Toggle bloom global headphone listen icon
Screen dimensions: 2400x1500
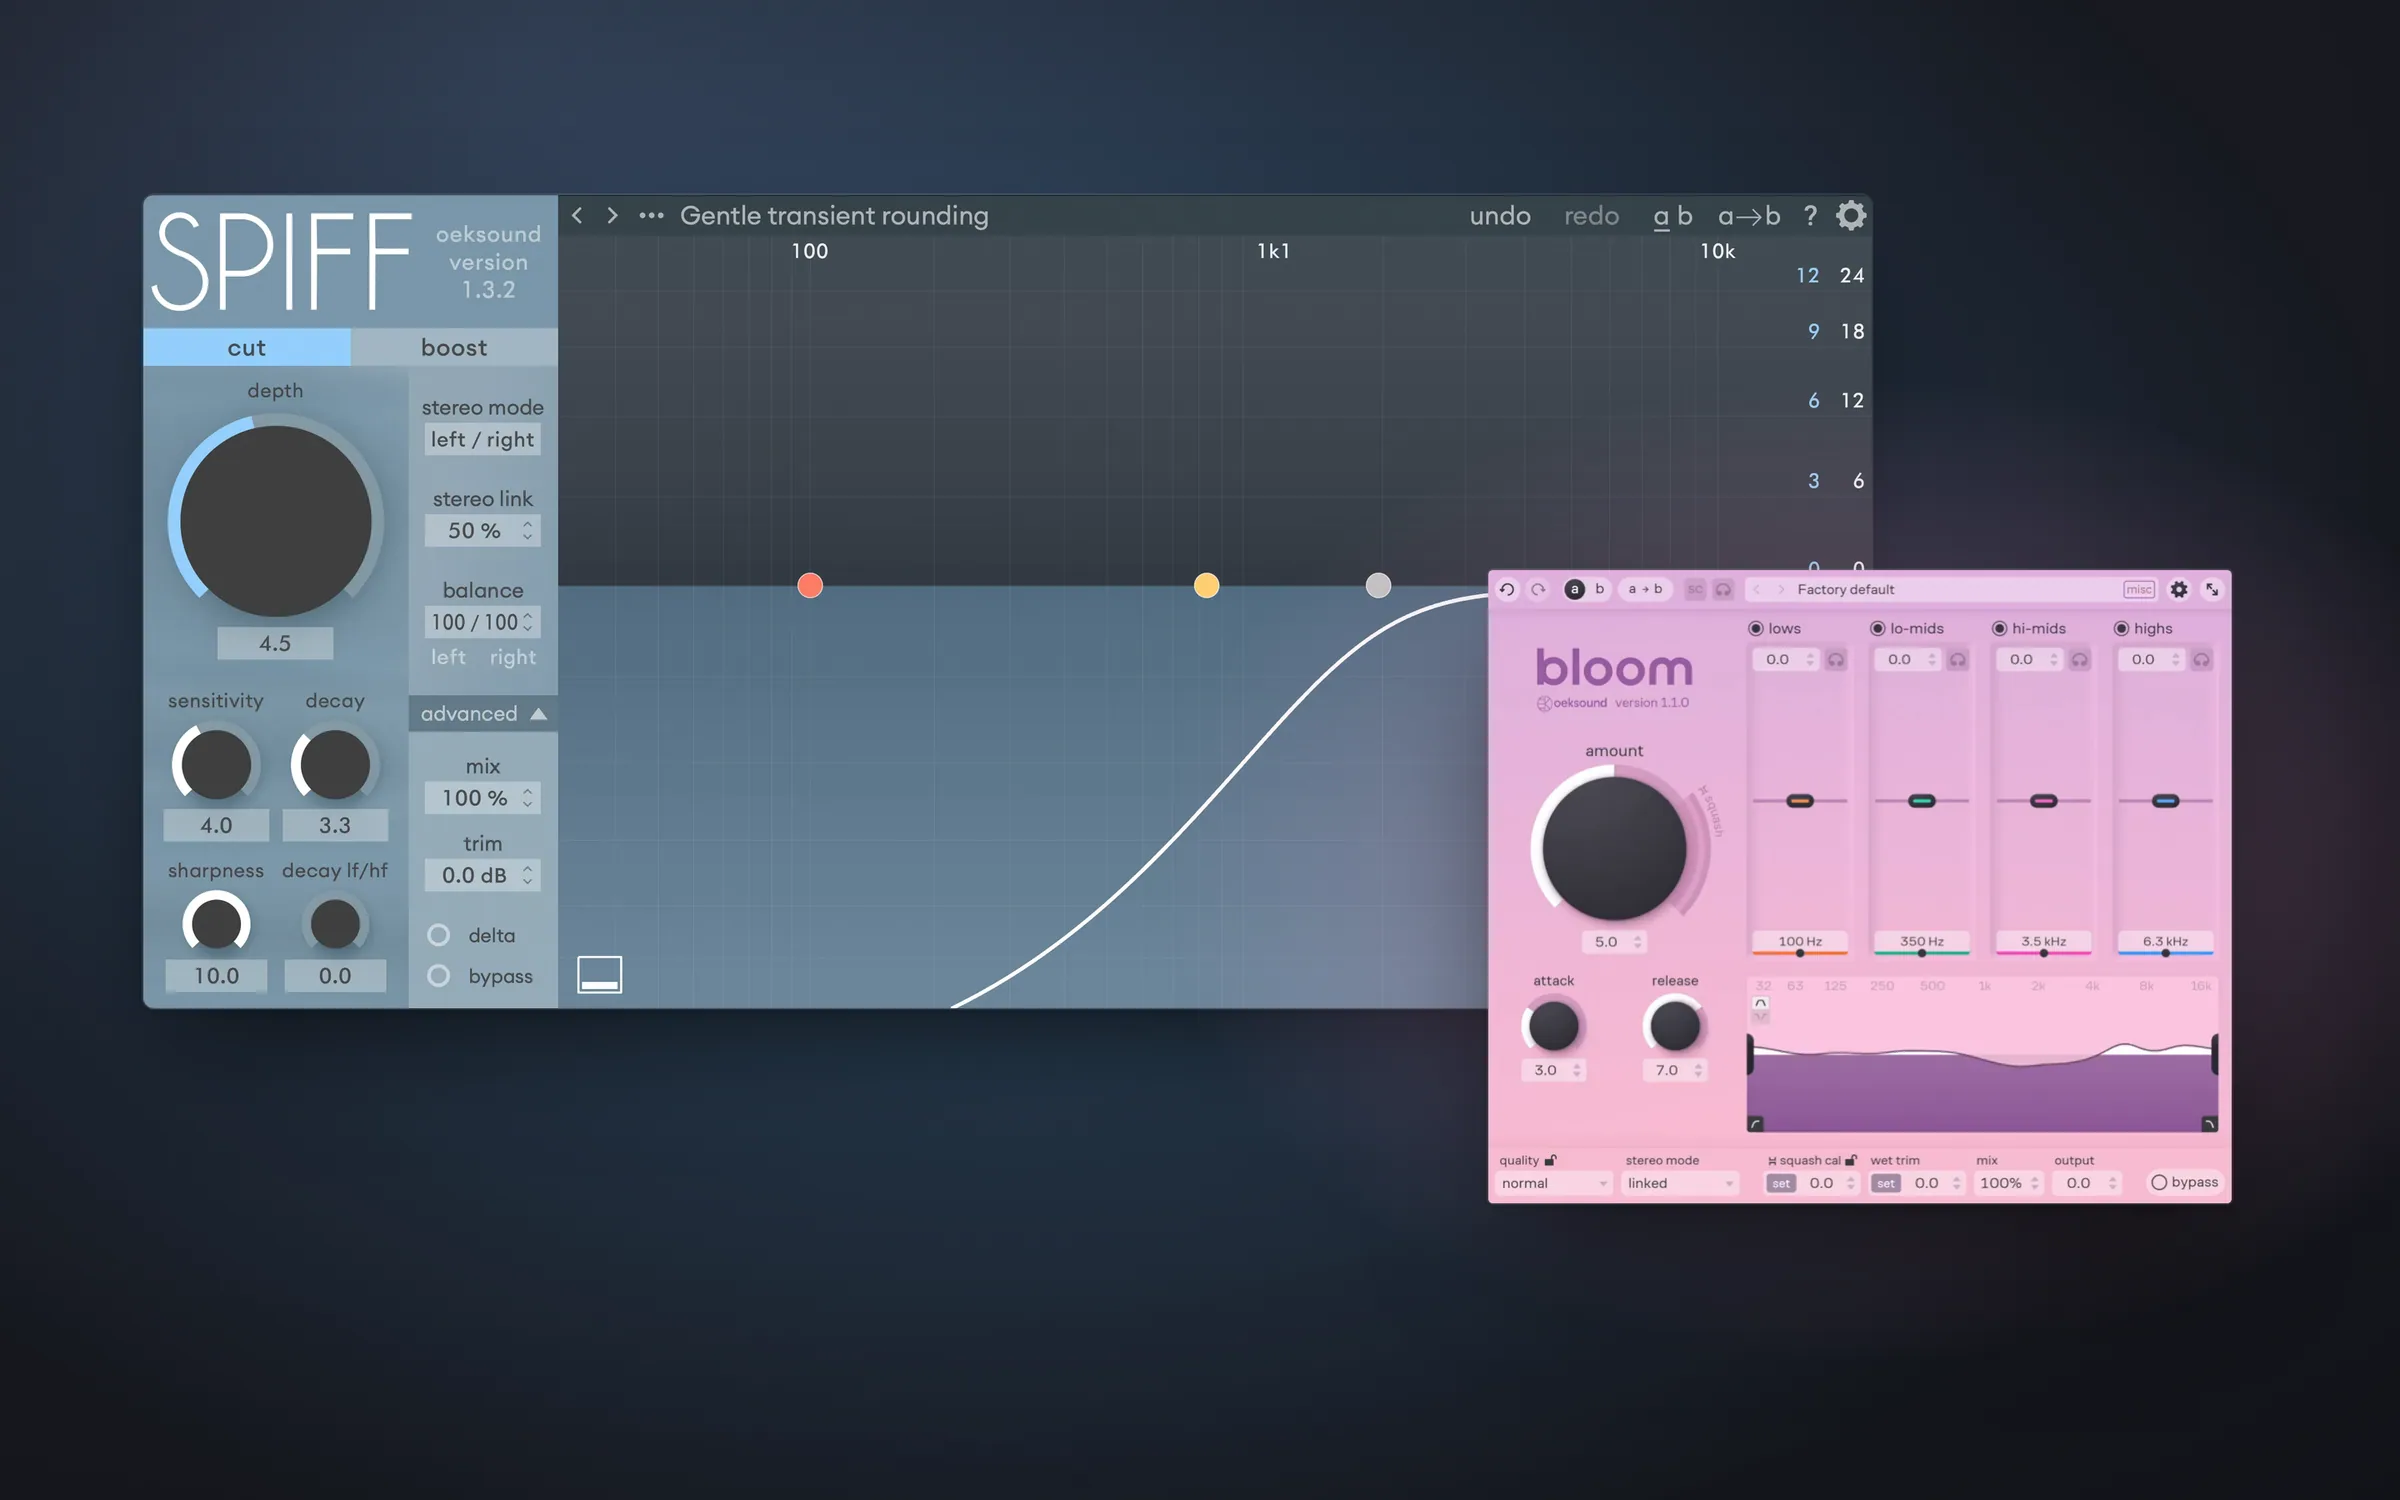click(1723, 589)
